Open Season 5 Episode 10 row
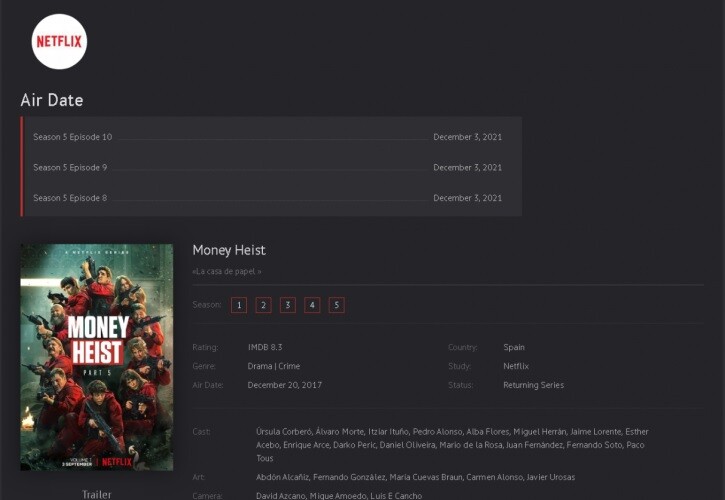The width and height of the screenshot is (725, 500). point(267,137)
